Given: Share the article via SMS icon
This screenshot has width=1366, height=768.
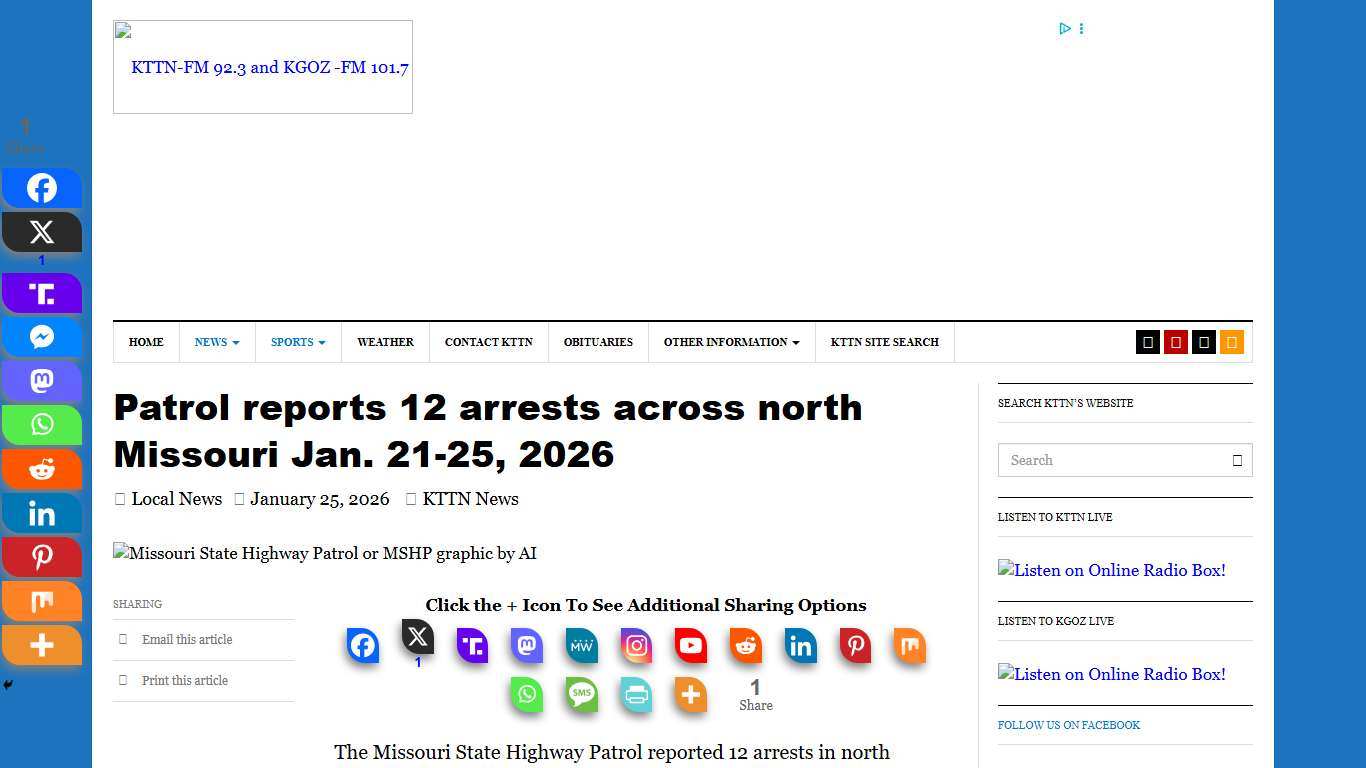Looking at the screenshot, I should point(581,694).
